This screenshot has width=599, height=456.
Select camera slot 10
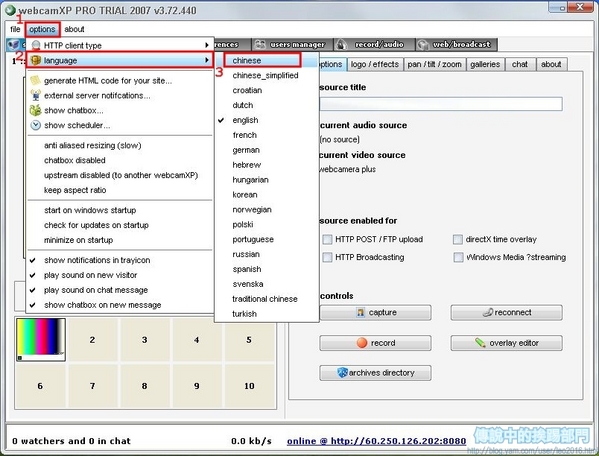249,386
